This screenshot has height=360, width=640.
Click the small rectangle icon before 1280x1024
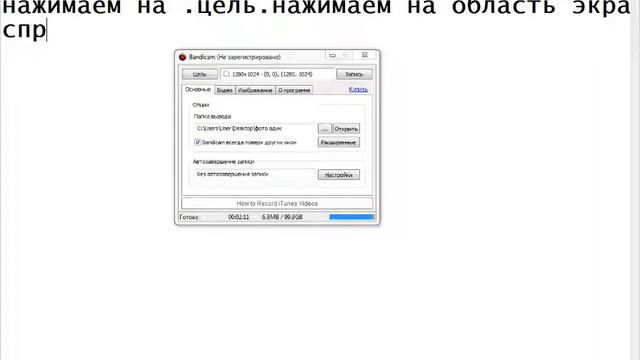[x=226, y=74]
